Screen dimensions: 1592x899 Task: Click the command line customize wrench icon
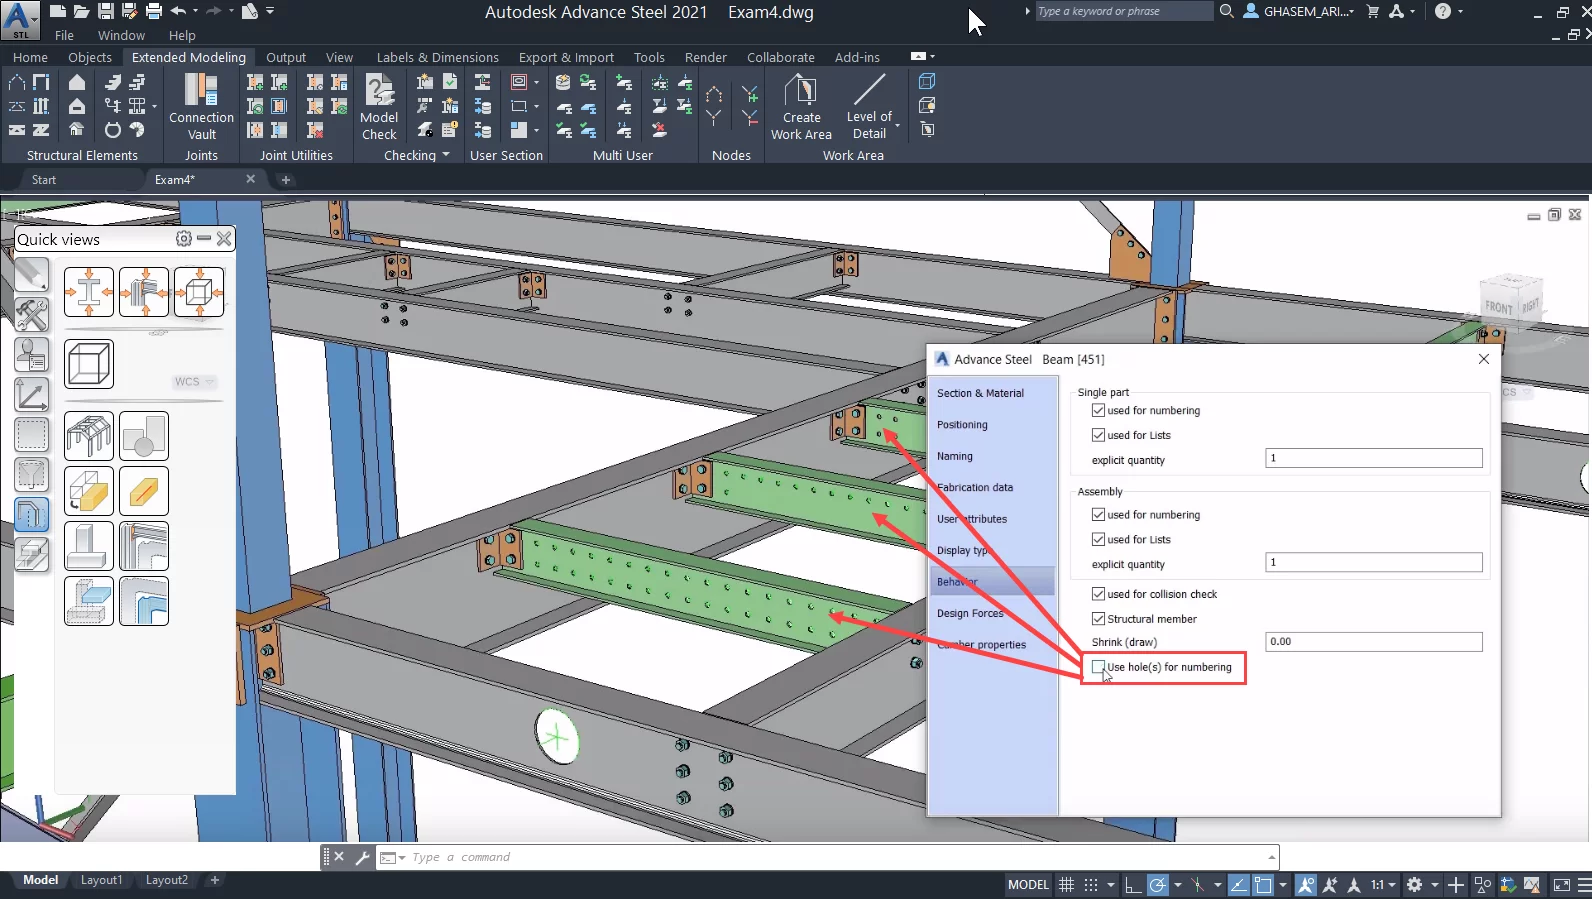coord(362,857)
